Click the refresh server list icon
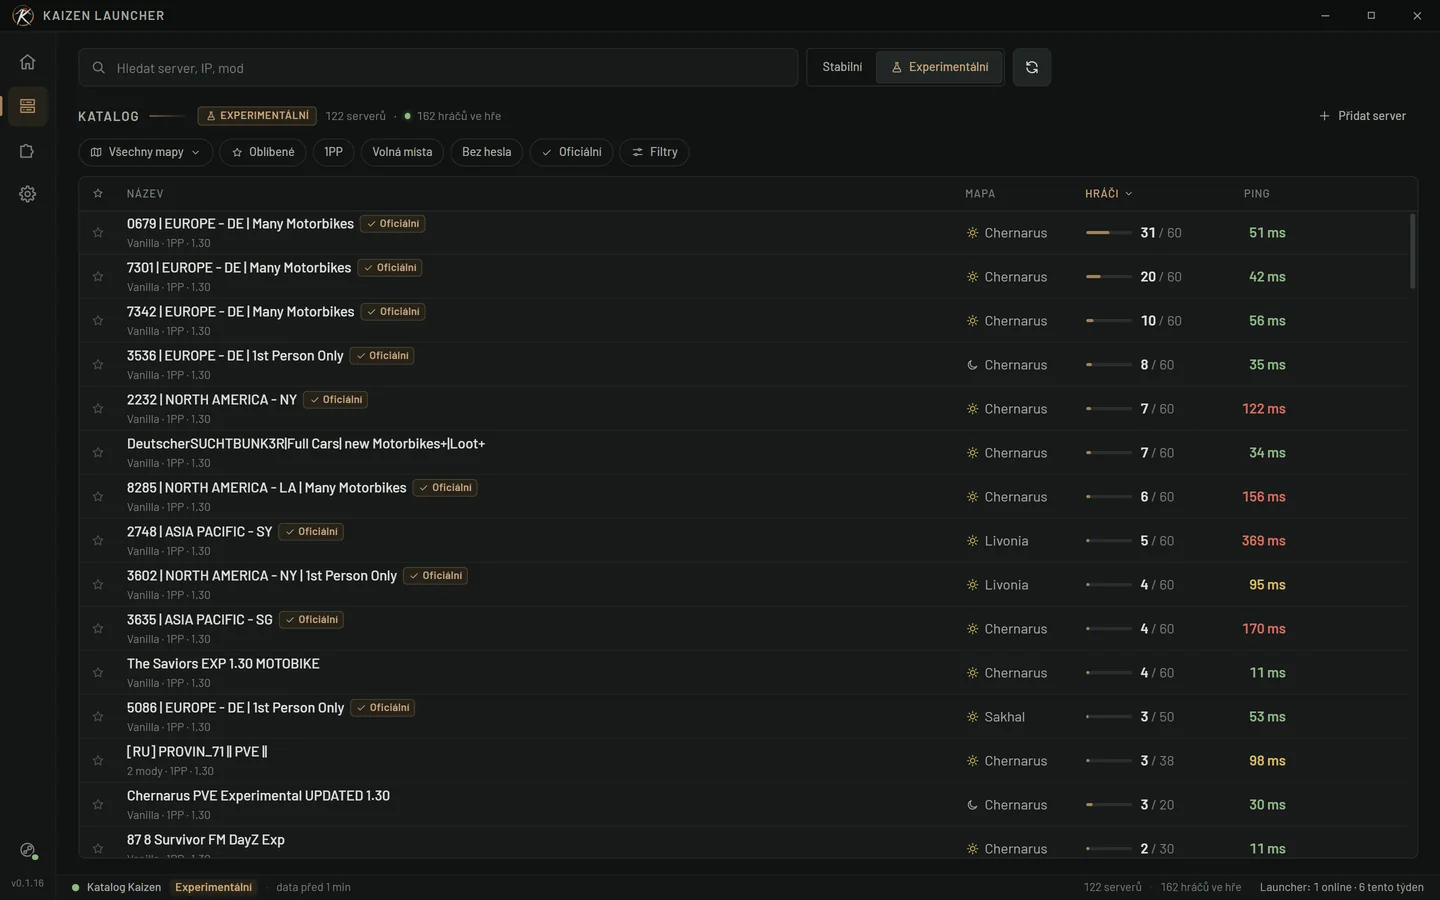This screenshot has width=1440, height=900. [1031, 67]
